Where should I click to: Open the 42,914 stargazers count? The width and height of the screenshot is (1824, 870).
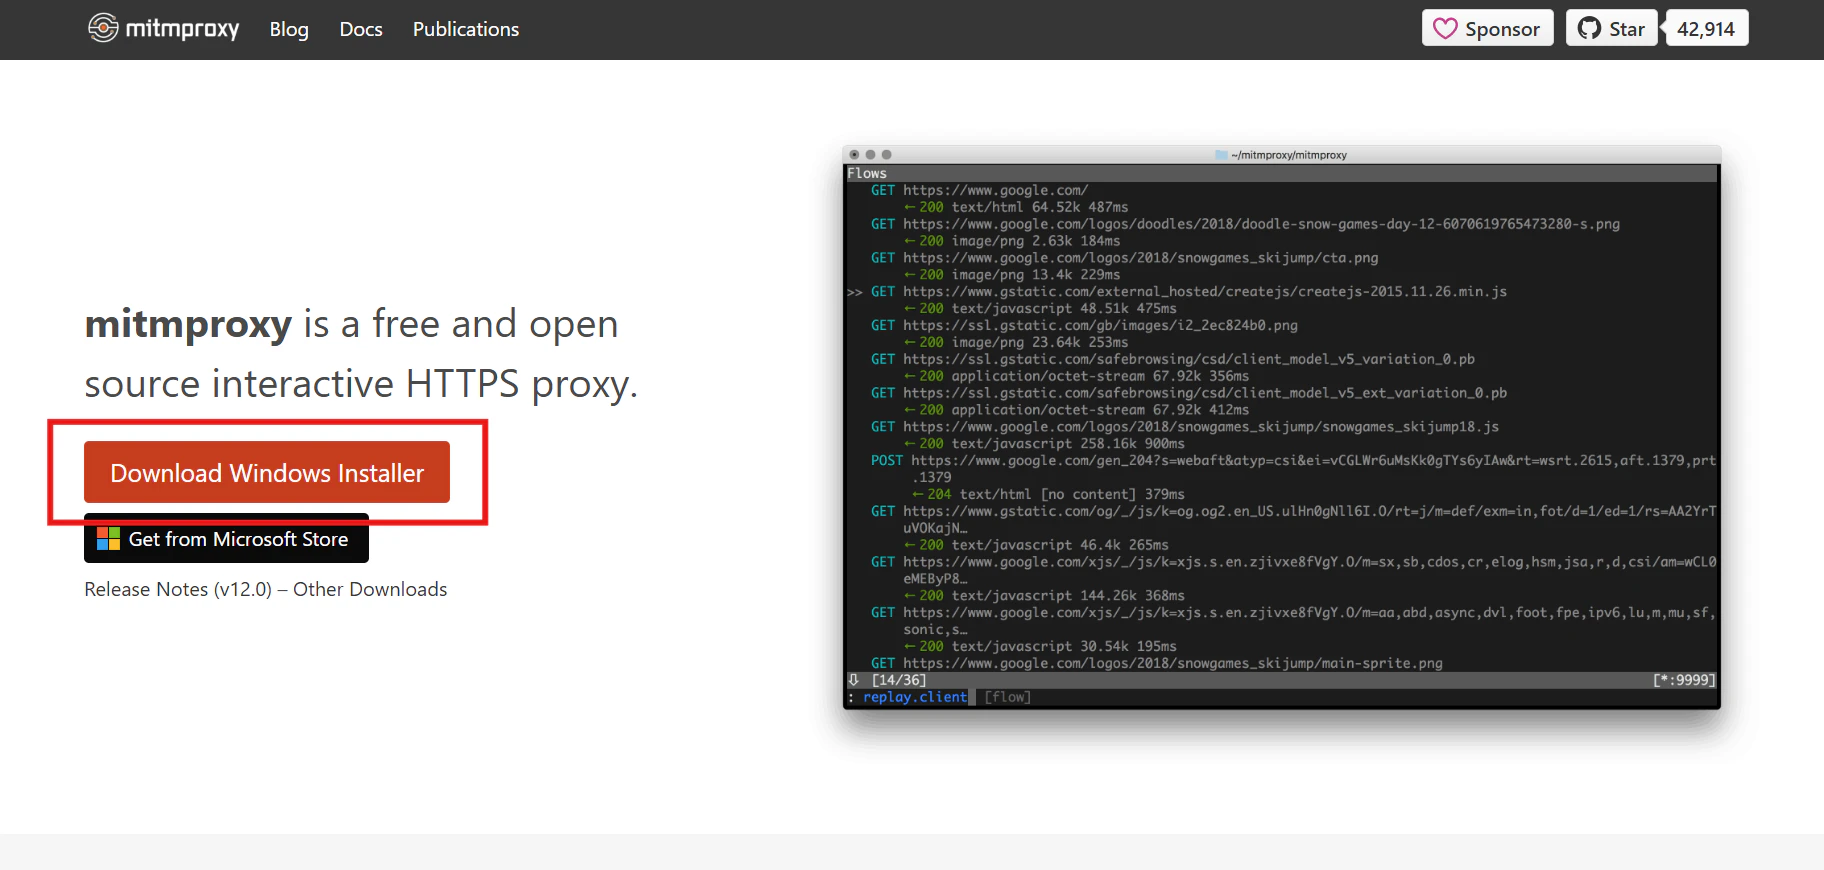[1706, 28]
